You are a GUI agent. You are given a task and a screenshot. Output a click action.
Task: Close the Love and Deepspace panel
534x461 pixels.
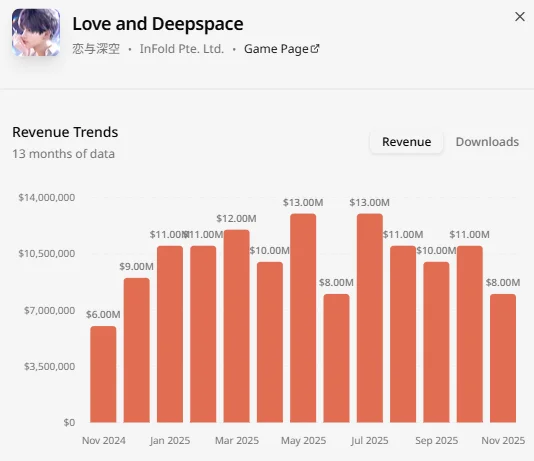click(x=520, y=17)
